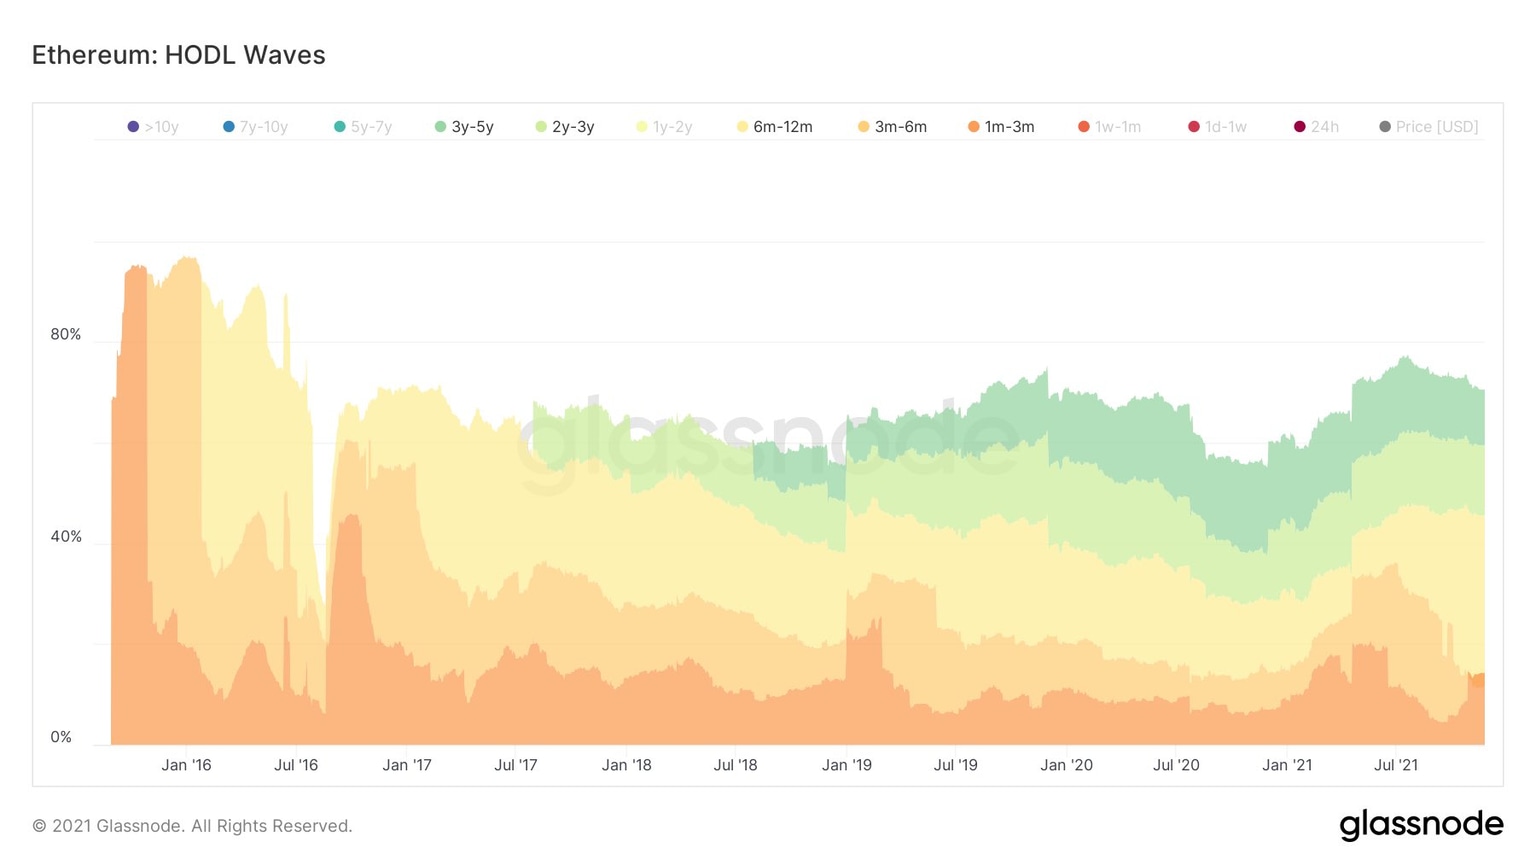The image size is (1536, 864).
Task: Click the gray Price [USD] legend dot
Action: [x=1384, y=127]
